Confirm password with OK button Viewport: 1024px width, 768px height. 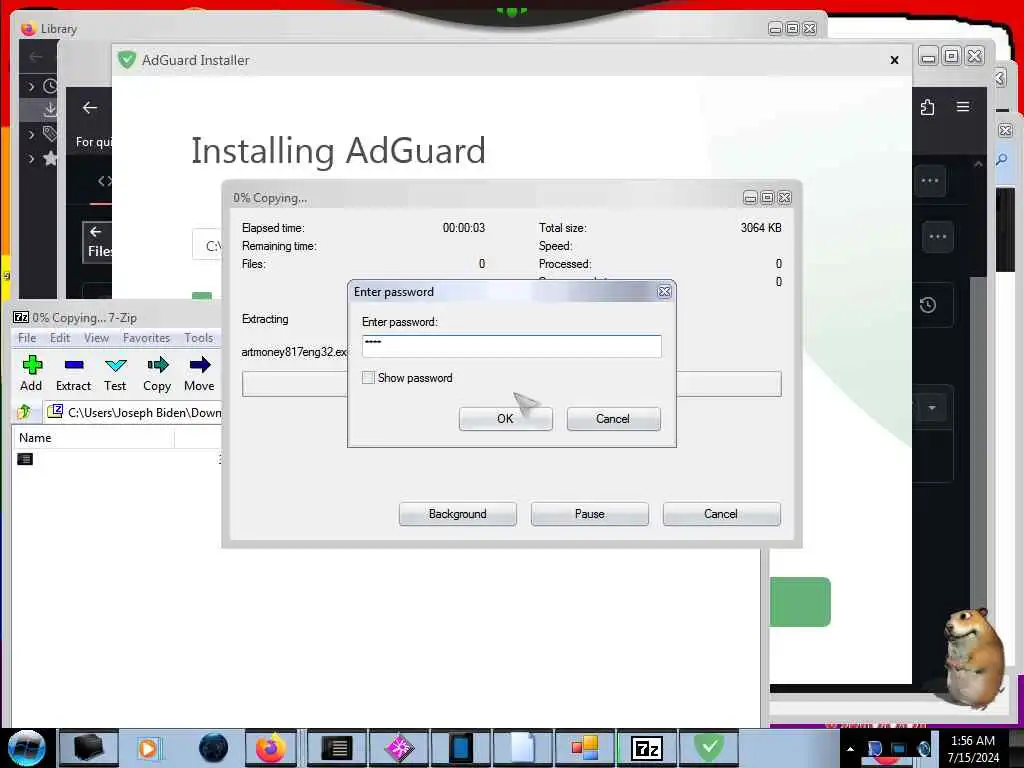(x=505, y=419)
